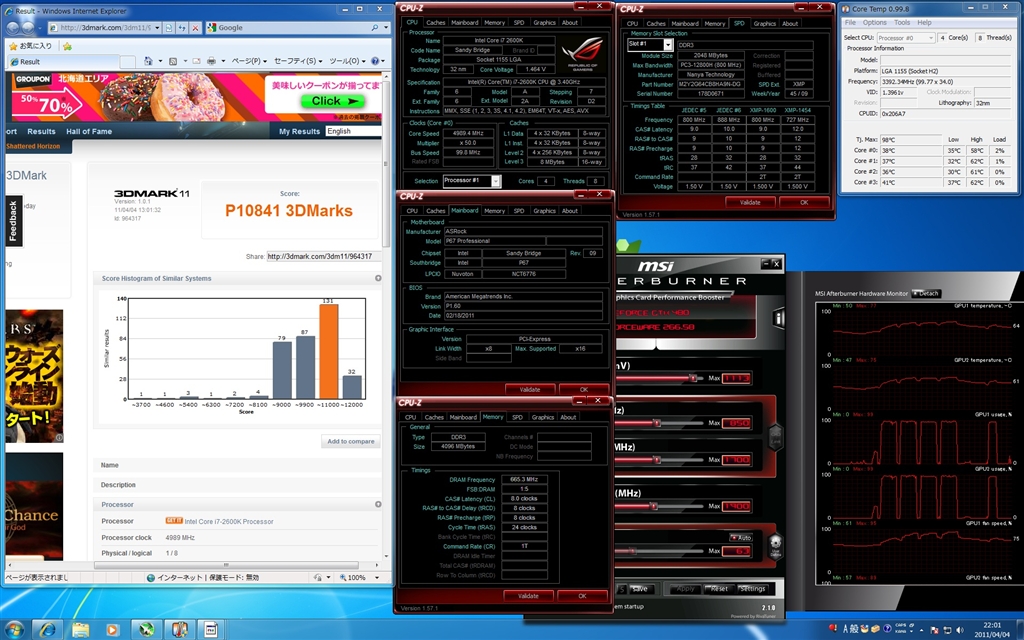Click Validate in the mainboard CPU-Z window

click(530, 389)
